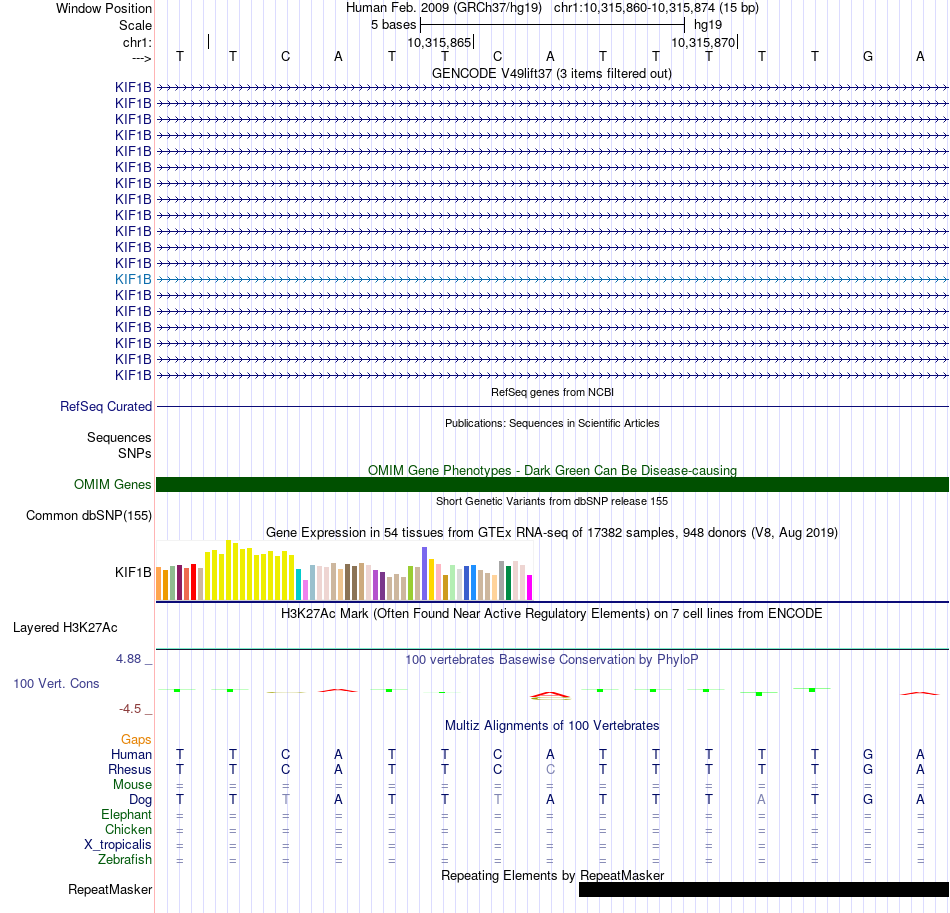Click the Sequences track label
This screenshot has width=950, height=913.
click(119, 437)
